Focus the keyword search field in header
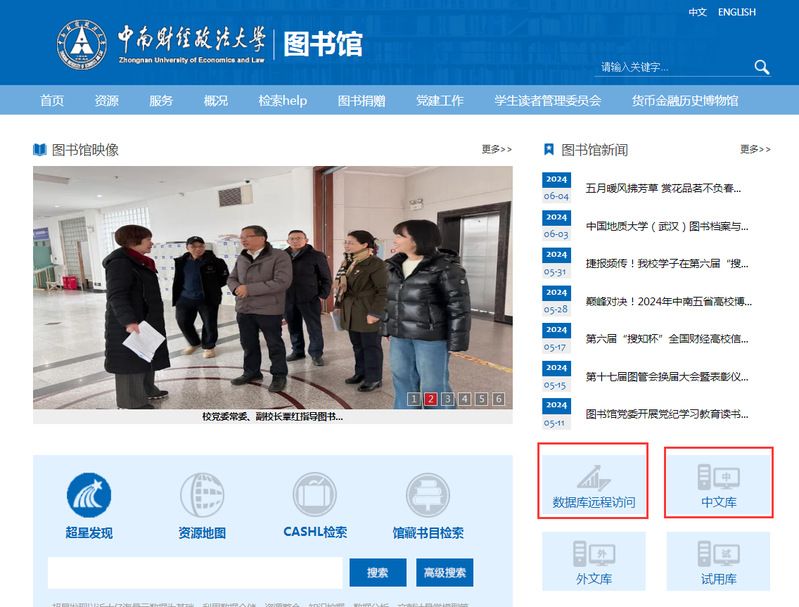 point(670,68)
